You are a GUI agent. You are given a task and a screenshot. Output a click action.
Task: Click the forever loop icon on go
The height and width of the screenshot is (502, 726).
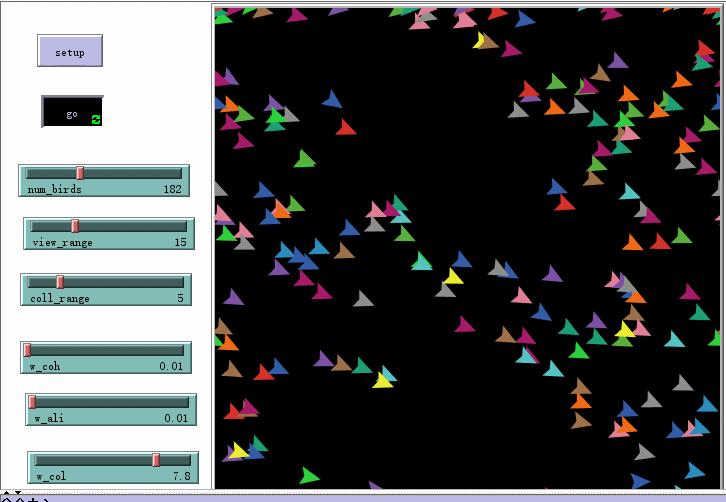(x=96, y=119)
